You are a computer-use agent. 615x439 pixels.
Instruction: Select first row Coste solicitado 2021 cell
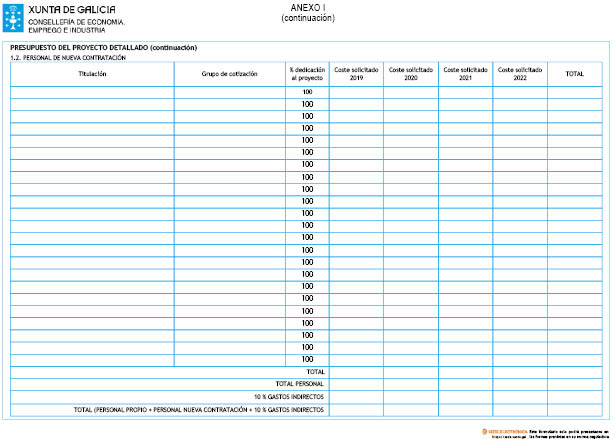point(464,92)
